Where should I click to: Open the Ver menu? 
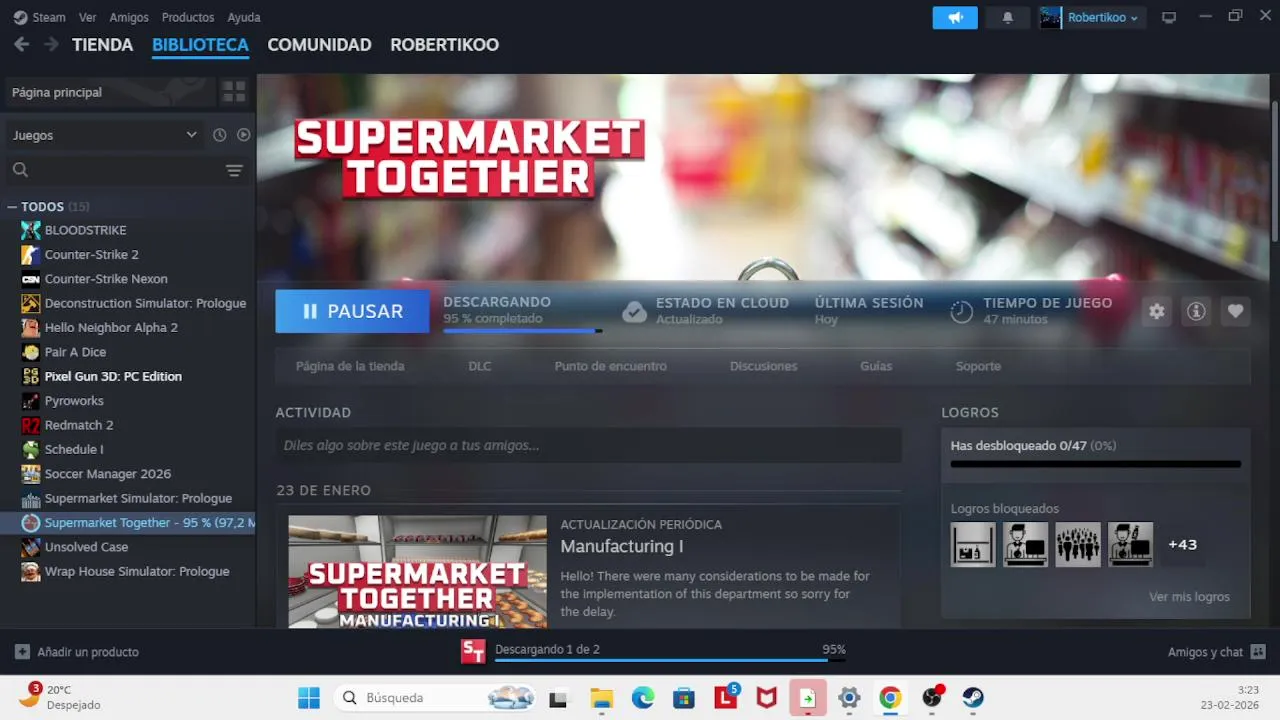point(88,18)
